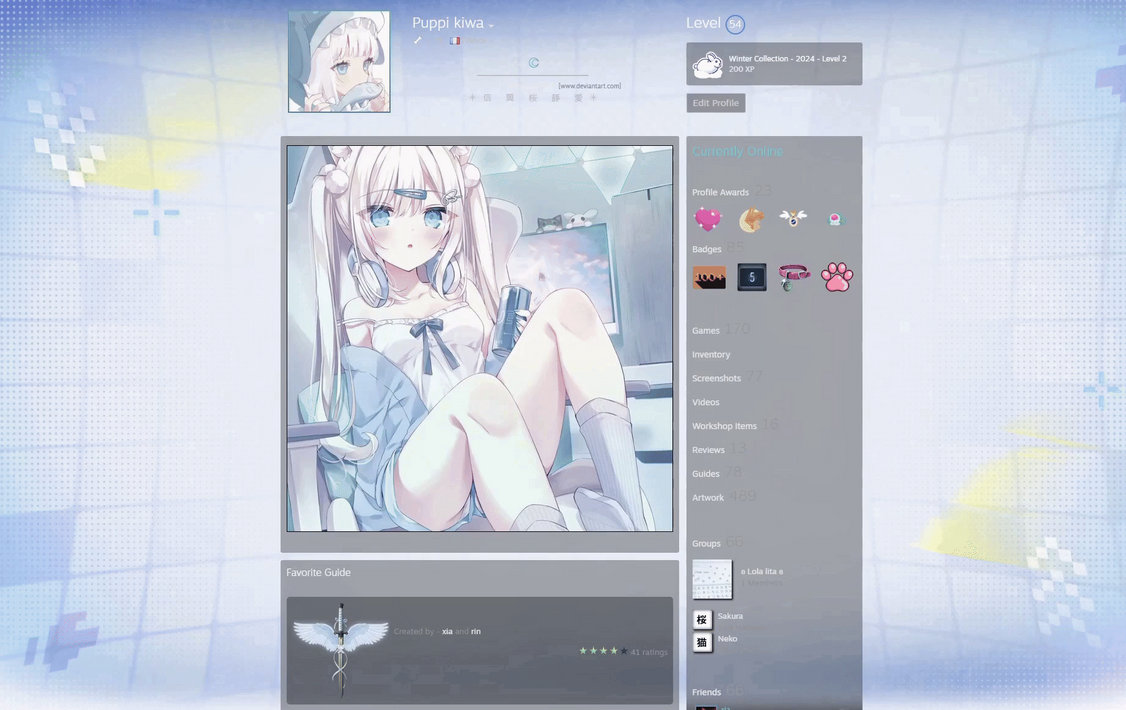Open the Neko group icon
The width and height of the screenshot is (1126, 710).
click(x=703, y=642)
